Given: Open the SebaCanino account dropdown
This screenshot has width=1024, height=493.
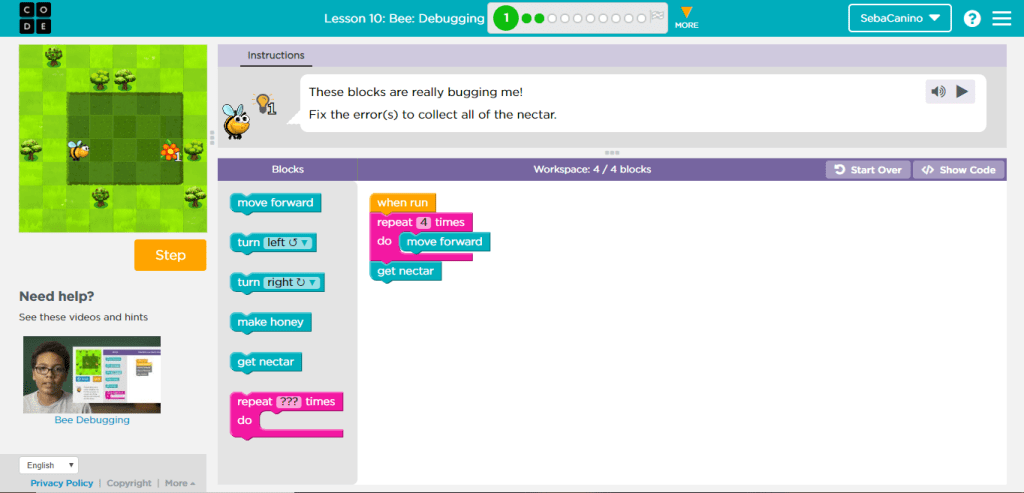Looking at the screenshot, I should click(900, 18).
